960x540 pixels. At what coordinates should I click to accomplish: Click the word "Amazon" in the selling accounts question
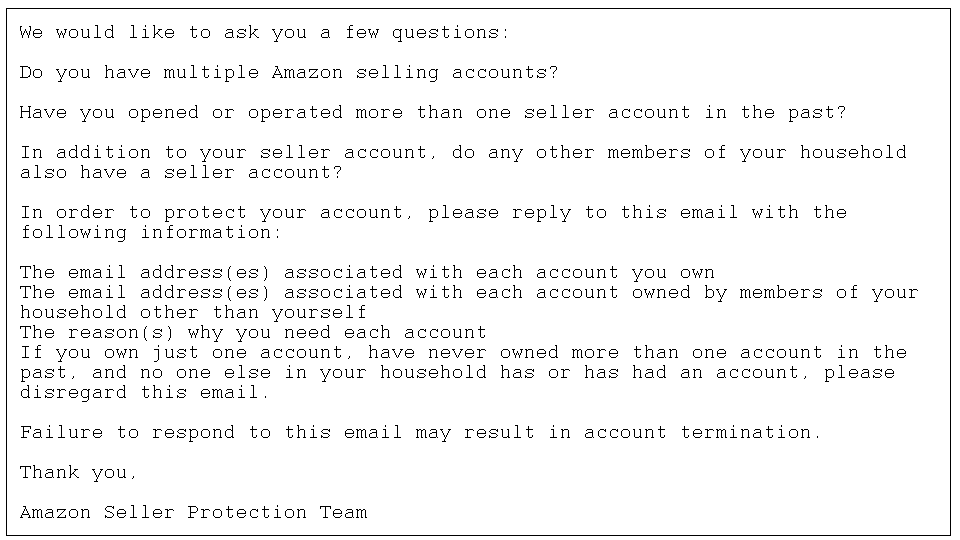tap(307, 72)
